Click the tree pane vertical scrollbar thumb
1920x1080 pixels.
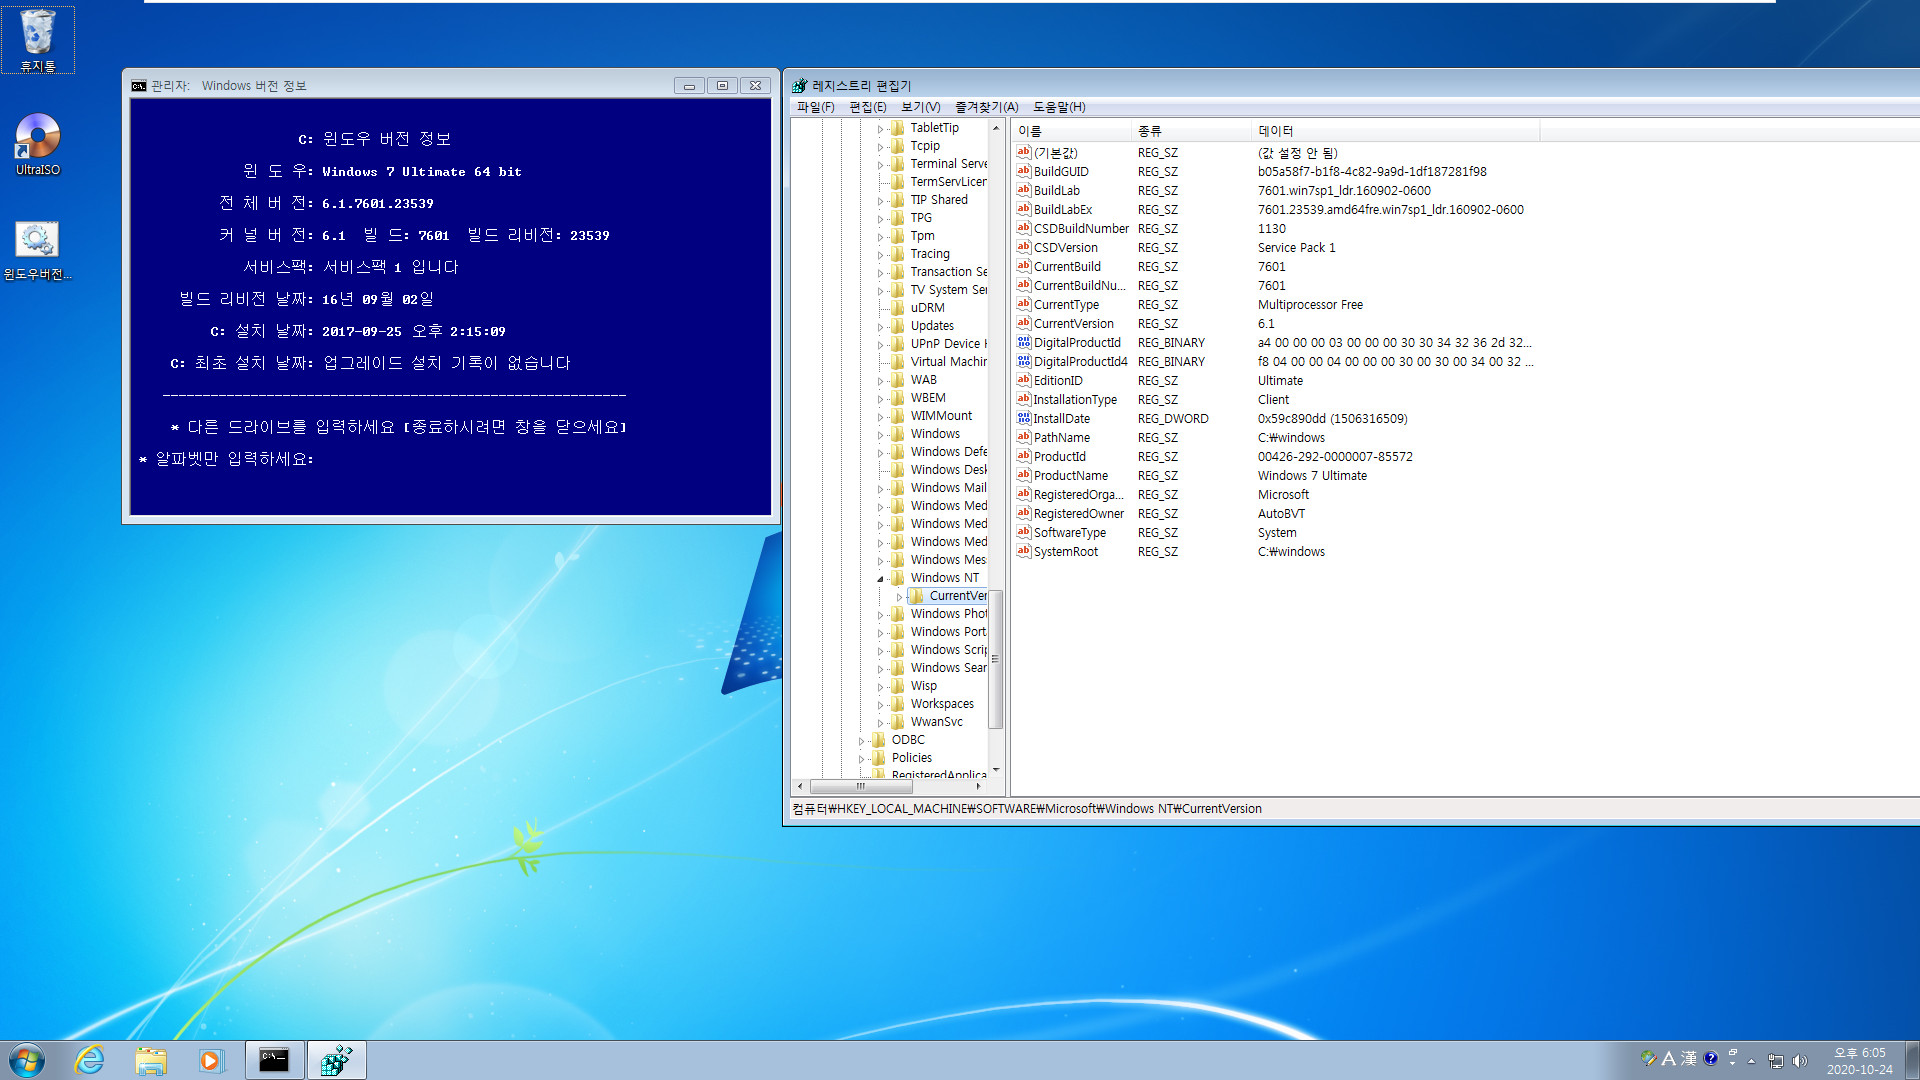[x=995, y=658]
